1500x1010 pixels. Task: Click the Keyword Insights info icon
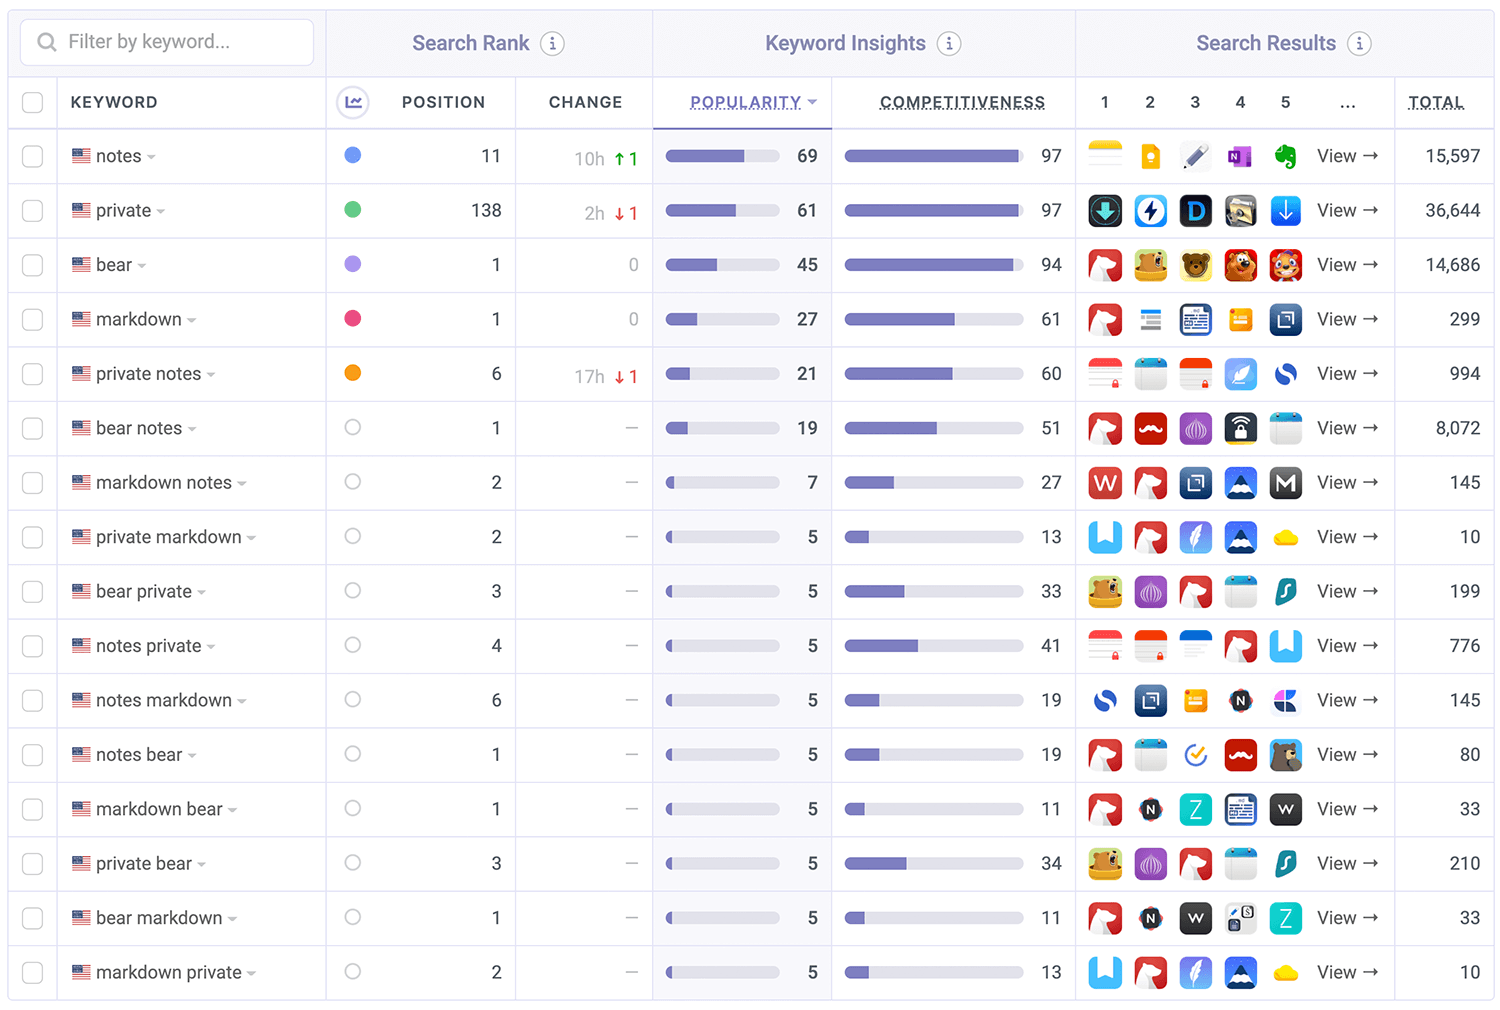coord(949,43)
